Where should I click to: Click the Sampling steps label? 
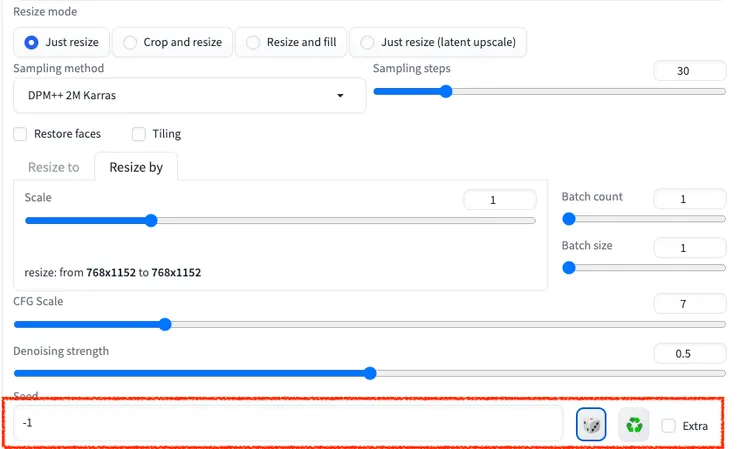(412, 68)
